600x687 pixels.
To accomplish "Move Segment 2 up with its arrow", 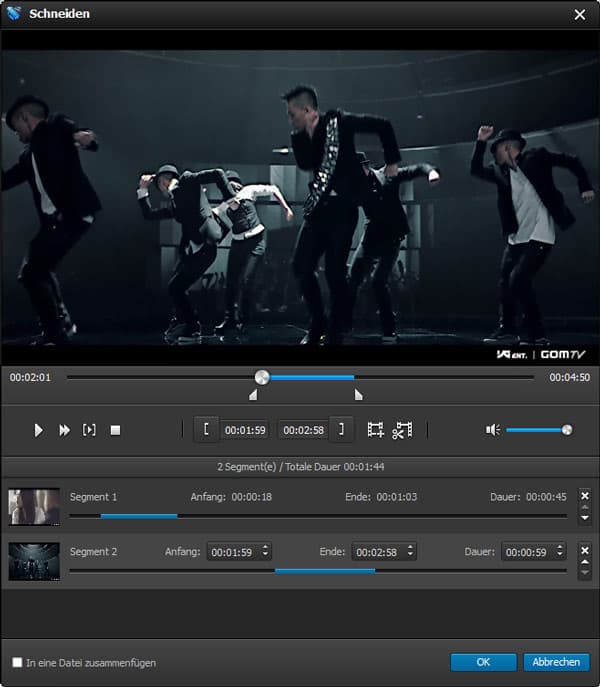I will coord(585,562).
